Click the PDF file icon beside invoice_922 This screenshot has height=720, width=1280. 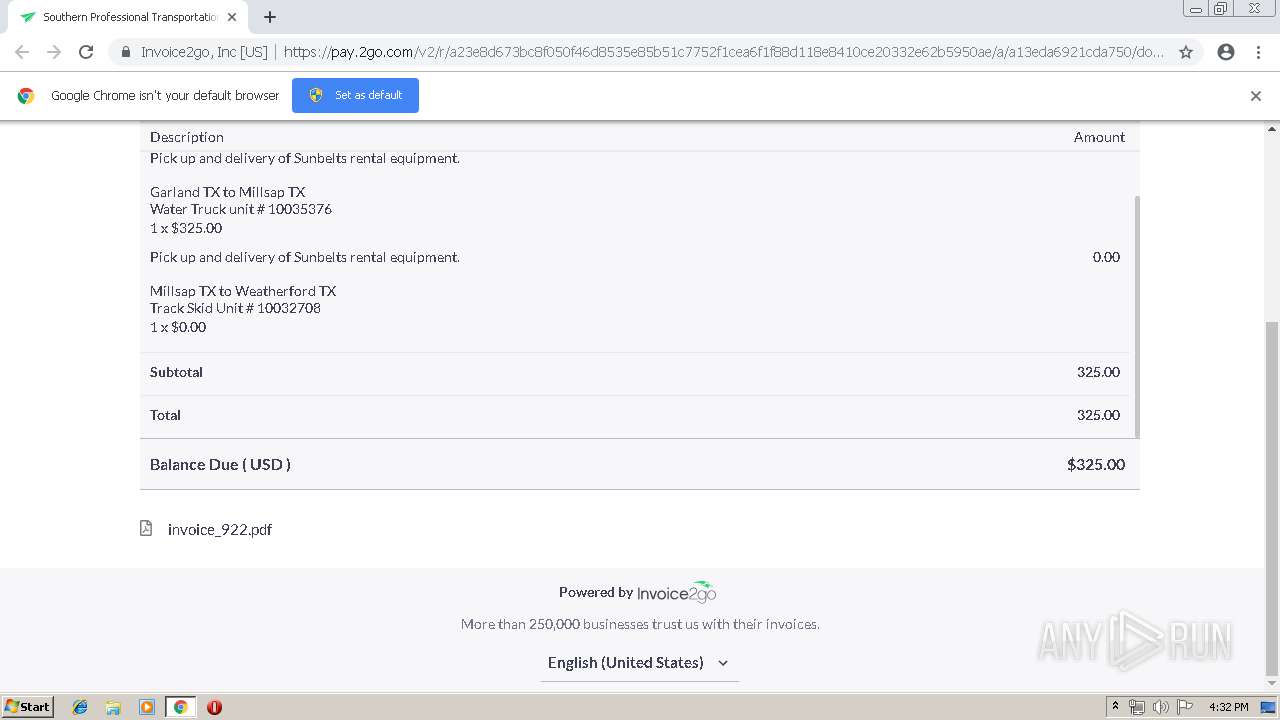pos(146,528)
